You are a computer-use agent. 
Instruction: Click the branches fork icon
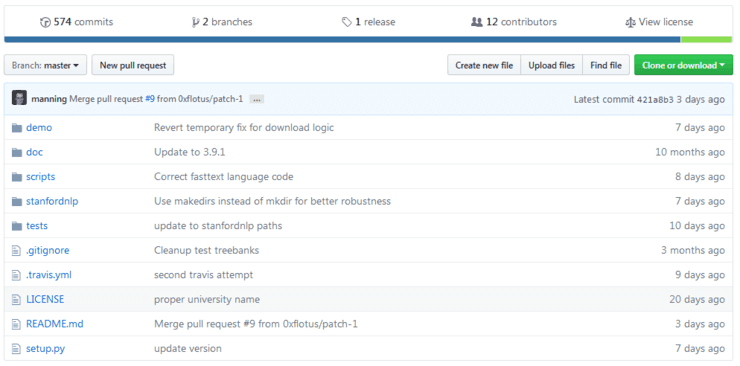195,22
